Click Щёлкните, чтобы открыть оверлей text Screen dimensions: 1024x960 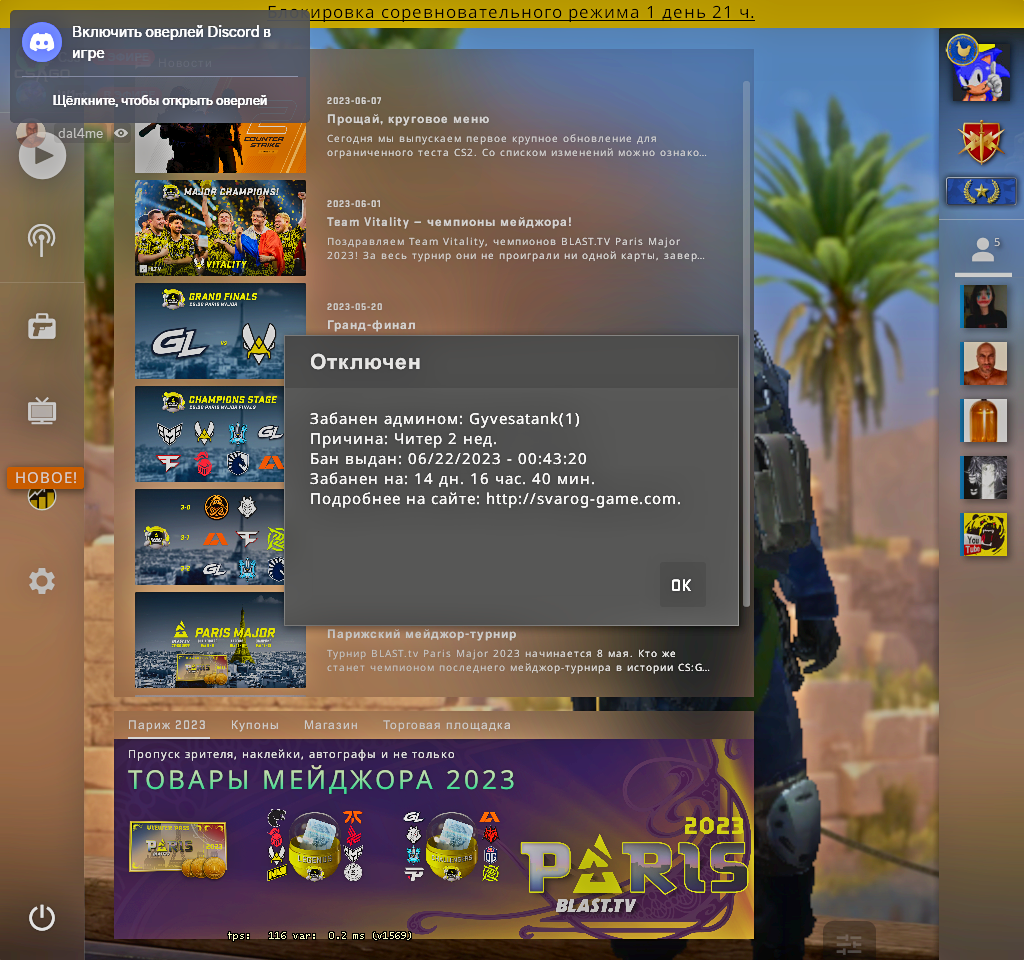tap(160, 101)
